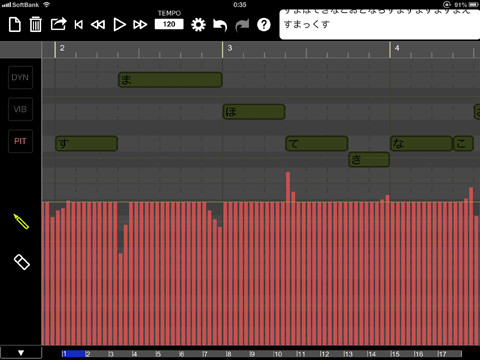480x360 pixels.
Task: Edit the TEMPO 120 field
Action: 169,24
